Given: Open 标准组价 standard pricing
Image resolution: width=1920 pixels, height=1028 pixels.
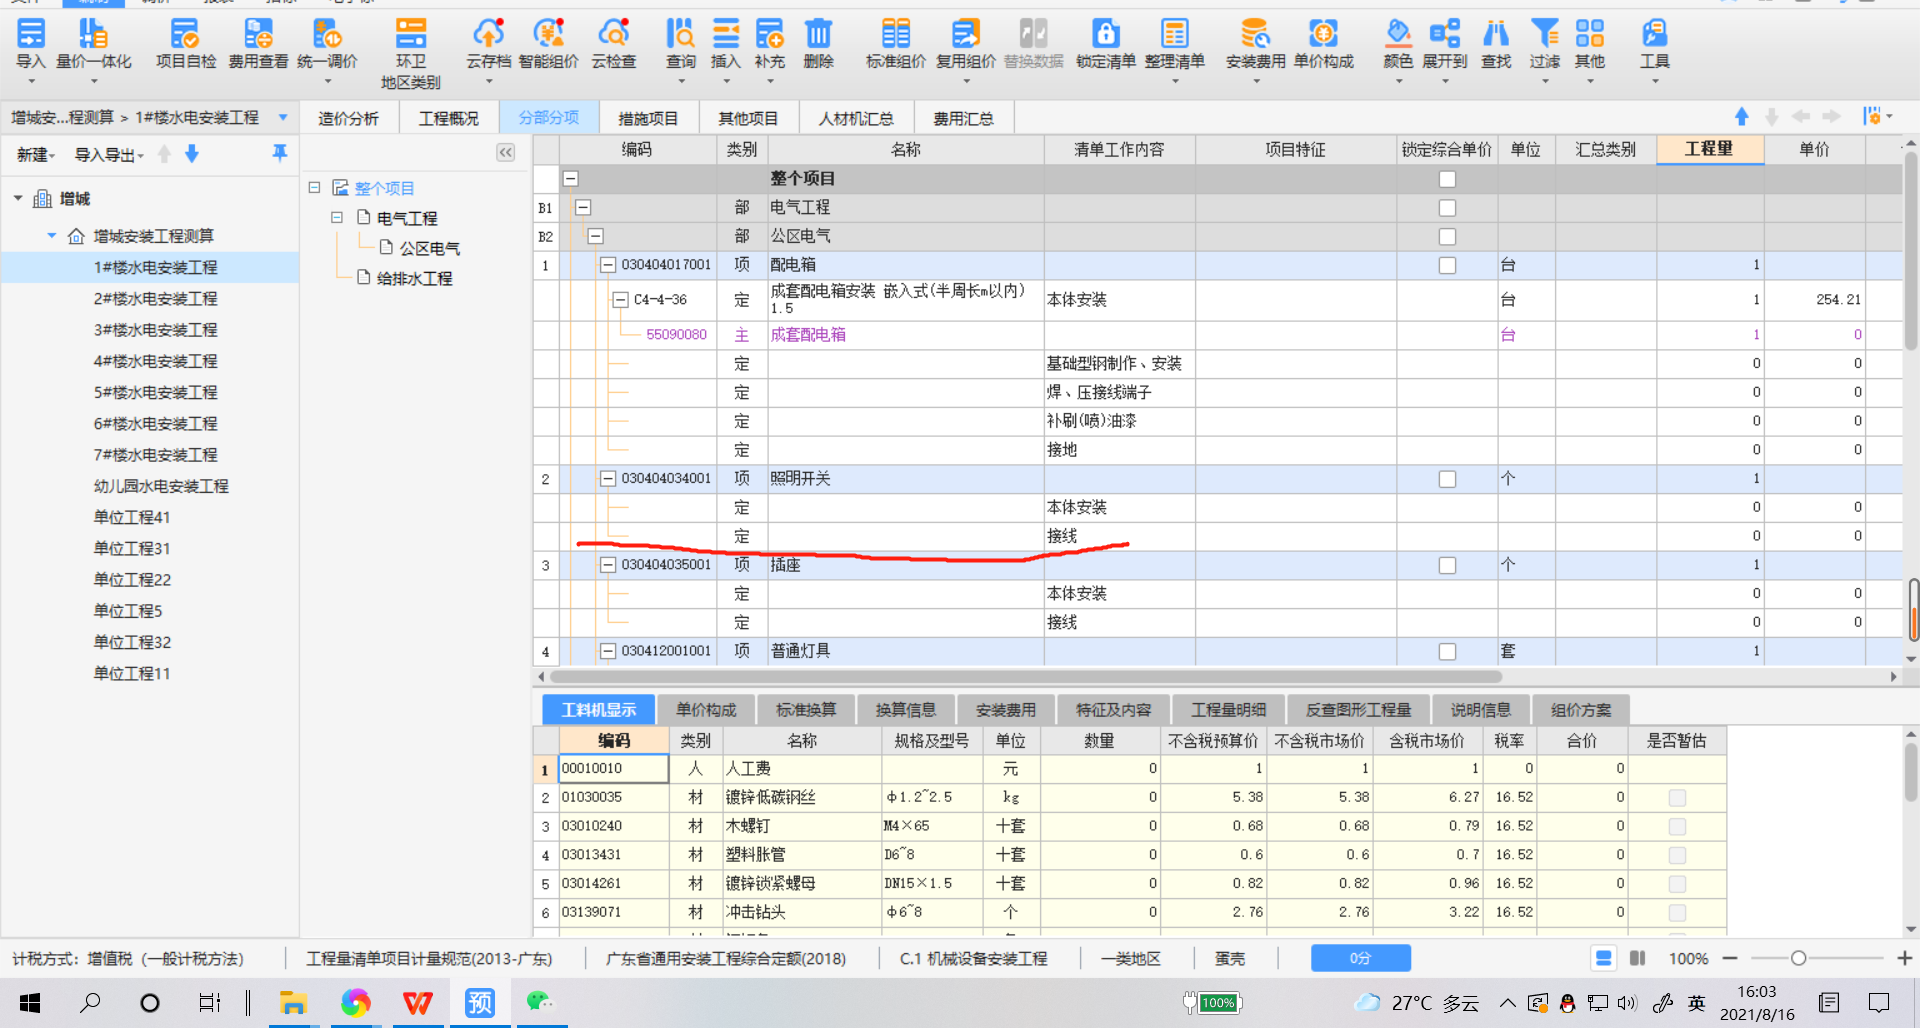Looking at the screenshot, I should coord(895,45).
